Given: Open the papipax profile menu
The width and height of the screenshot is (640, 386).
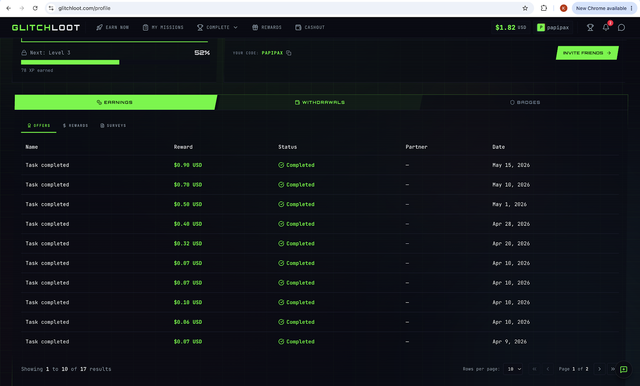Looking at the screenshot, I should (553, 27).
